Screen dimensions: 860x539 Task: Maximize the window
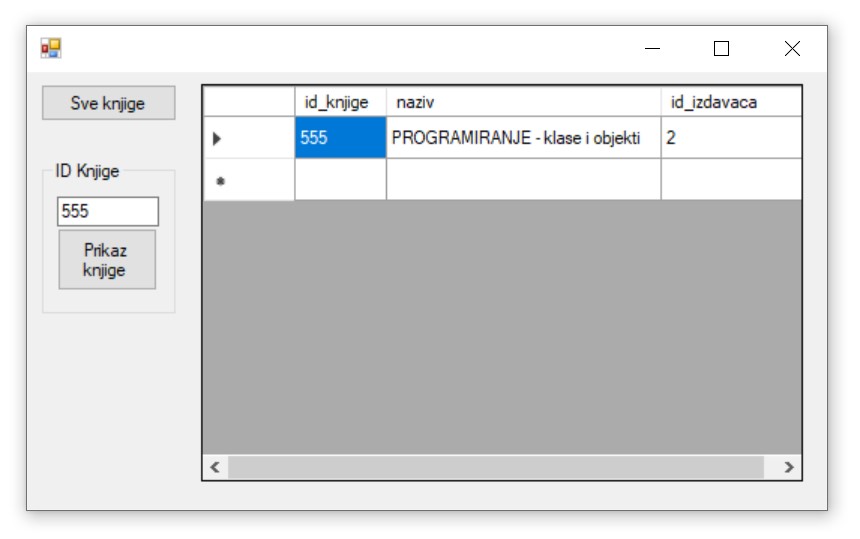[721, 48]
